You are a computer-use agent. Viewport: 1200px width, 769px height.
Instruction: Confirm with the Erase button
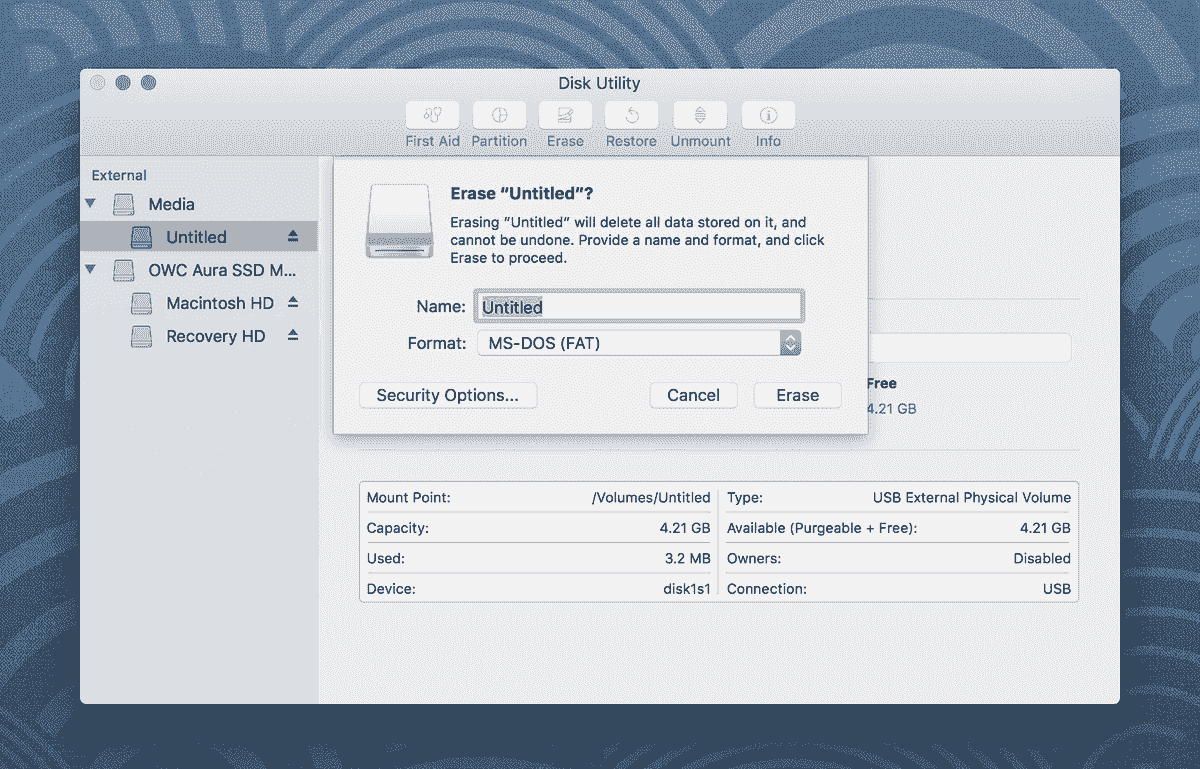pos(797,395)
